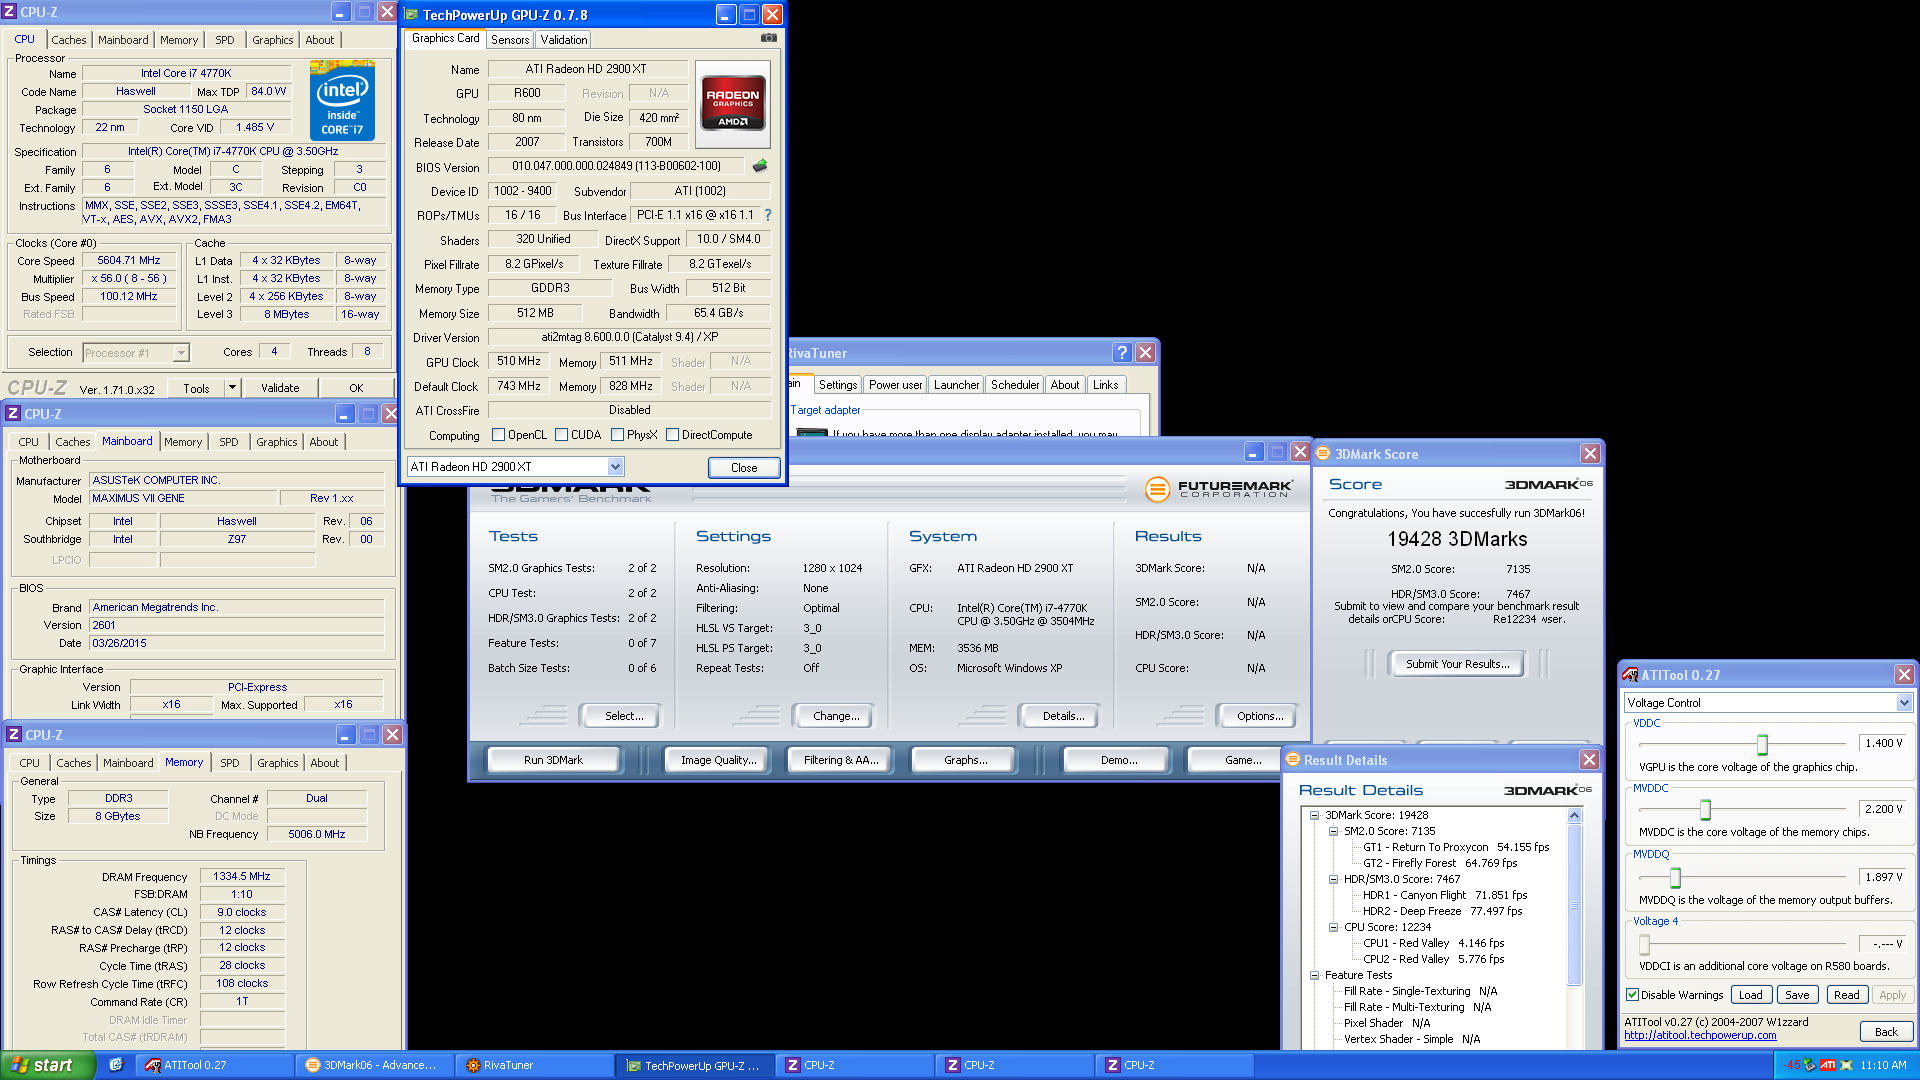
Task: Click the X-shaped tray icon beside clock
Action: pos(1847,1065)
